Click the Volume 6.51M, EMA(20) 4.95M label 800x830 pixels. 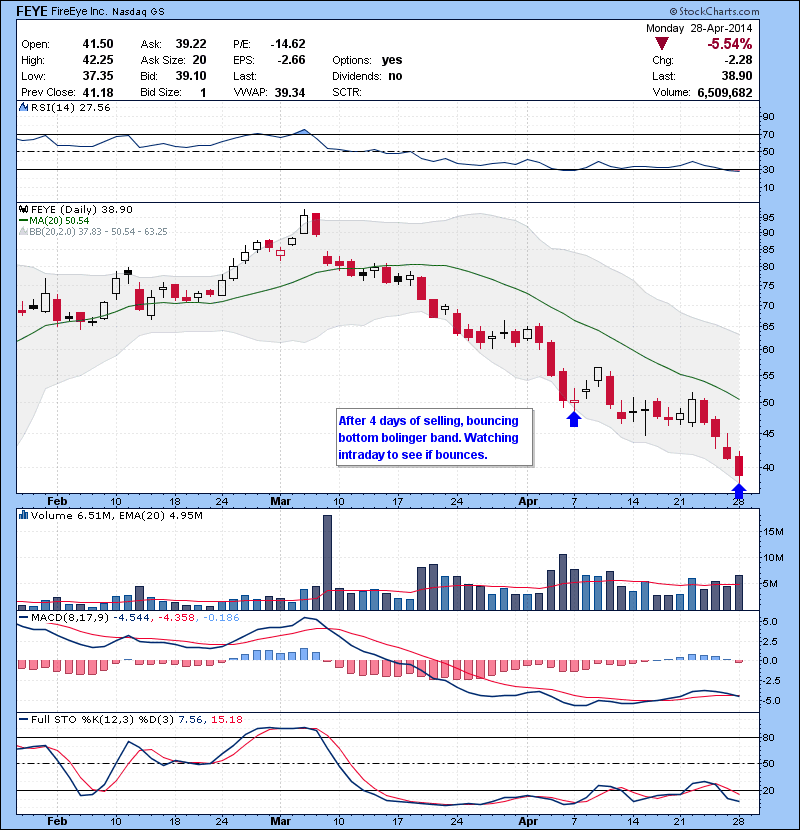pos(116,515)
